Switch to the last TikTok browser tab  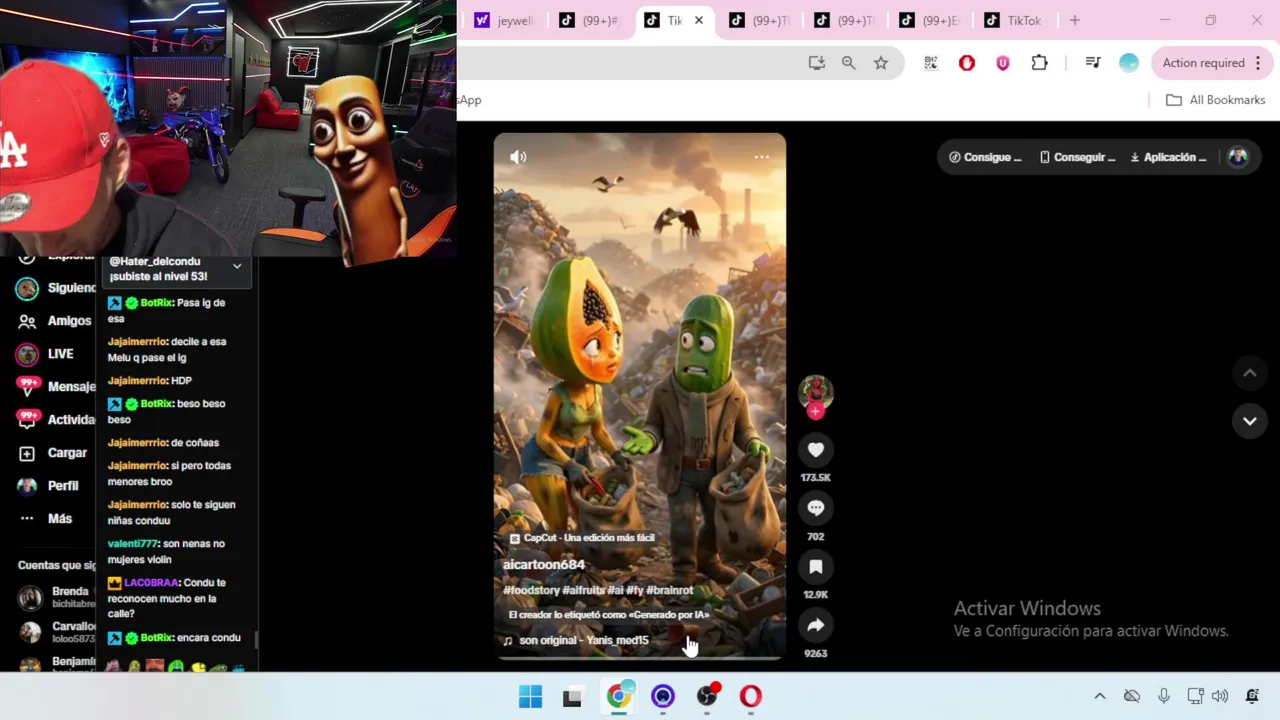(x=1014, y=20)
